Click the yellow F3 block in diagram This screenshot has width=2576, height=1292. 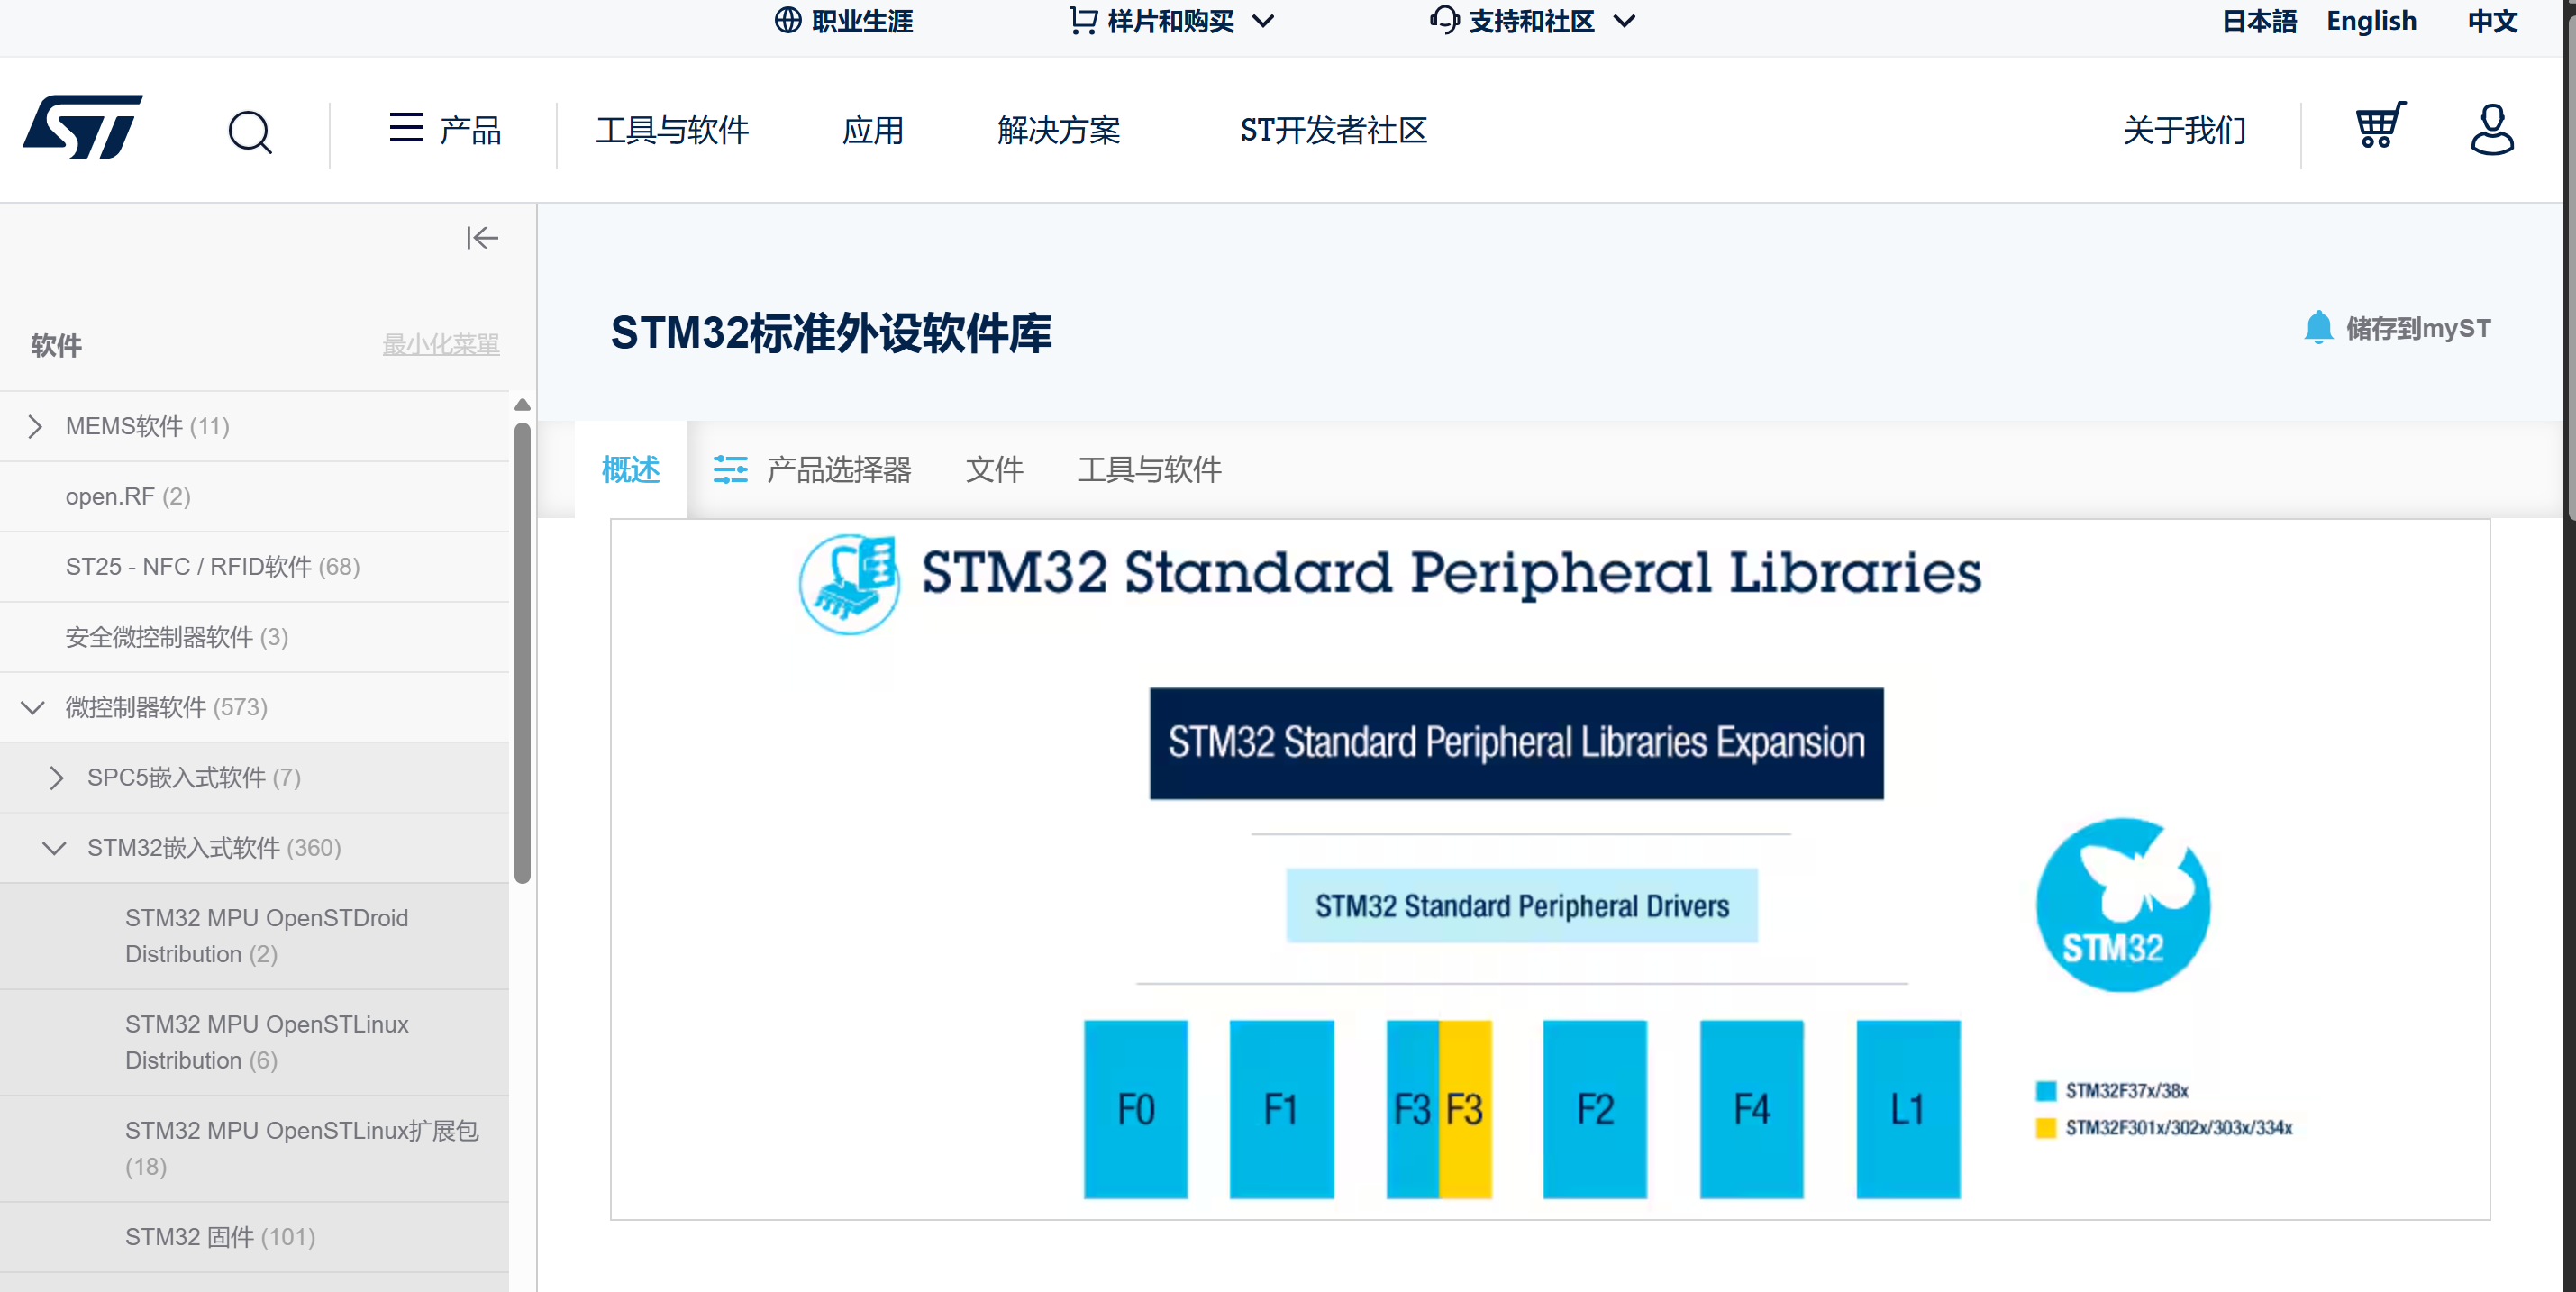tap(1465, 1108)
